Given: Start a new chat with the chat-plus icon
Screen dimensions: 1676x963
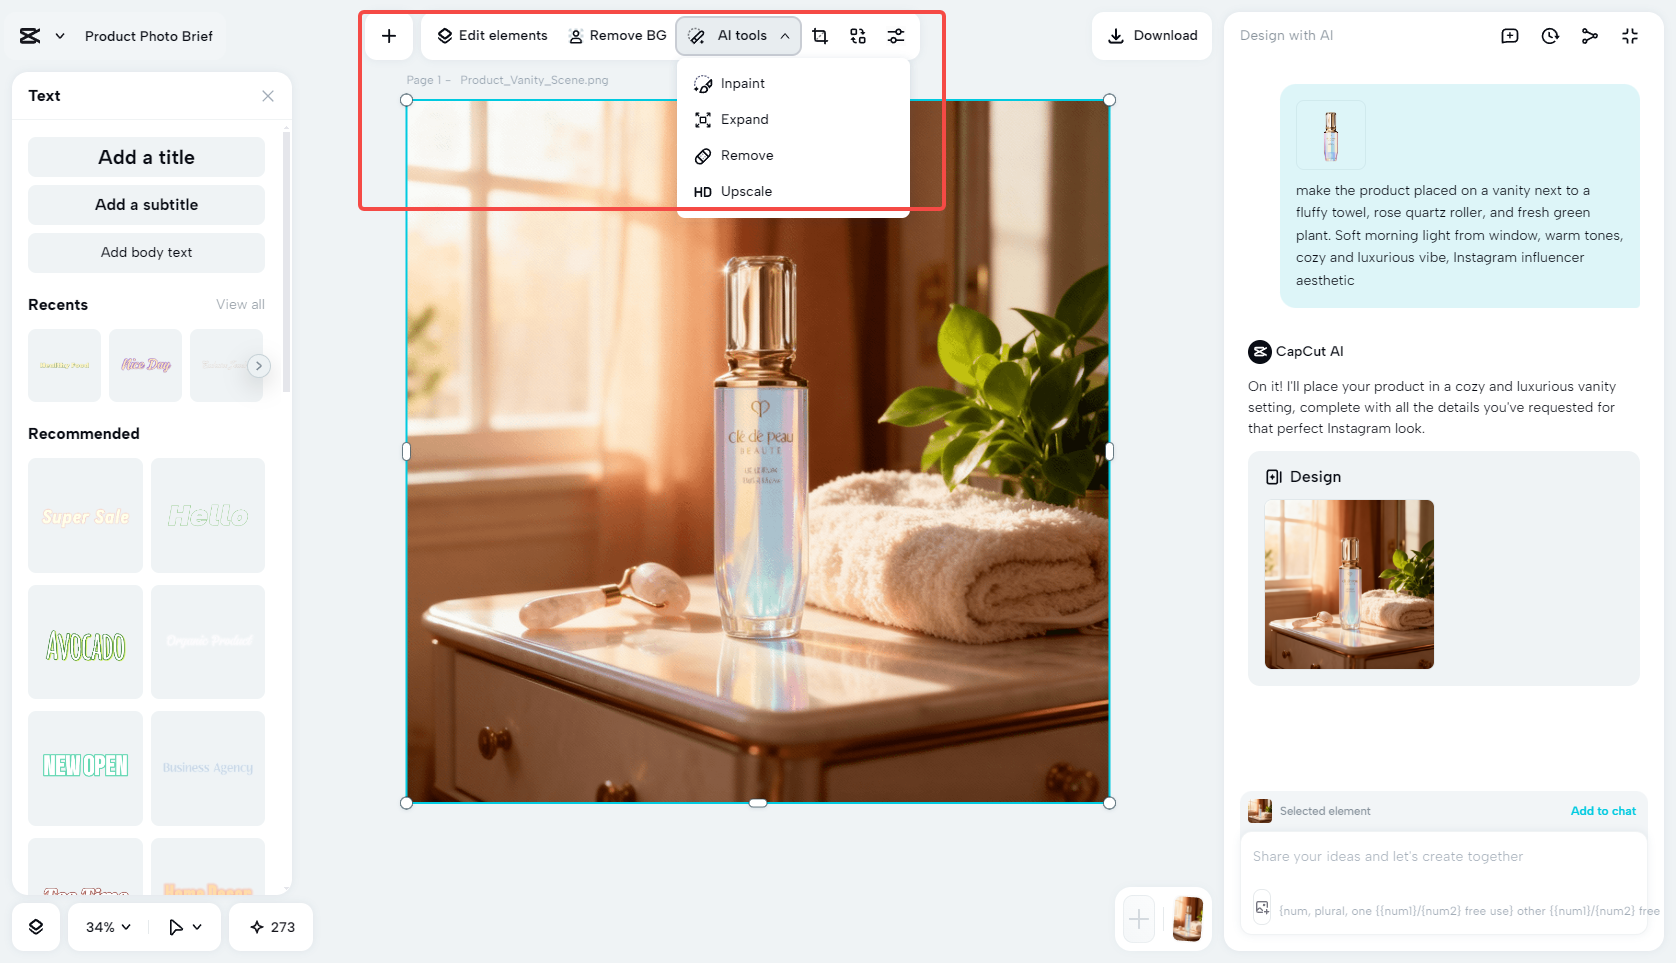Looking at the screenshot, I should pos(1509,35).
